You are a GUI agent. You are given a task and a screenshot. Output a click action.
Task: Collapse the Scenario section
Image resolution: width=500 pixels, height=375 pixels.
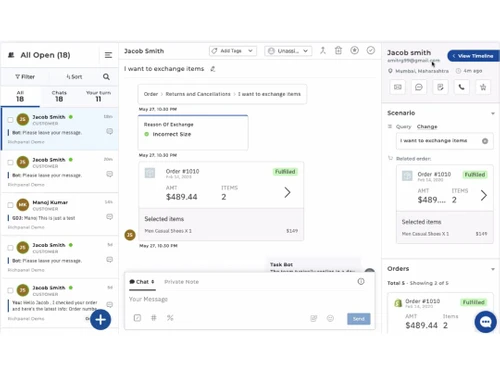pyautogui.click(x=493, y=113)
